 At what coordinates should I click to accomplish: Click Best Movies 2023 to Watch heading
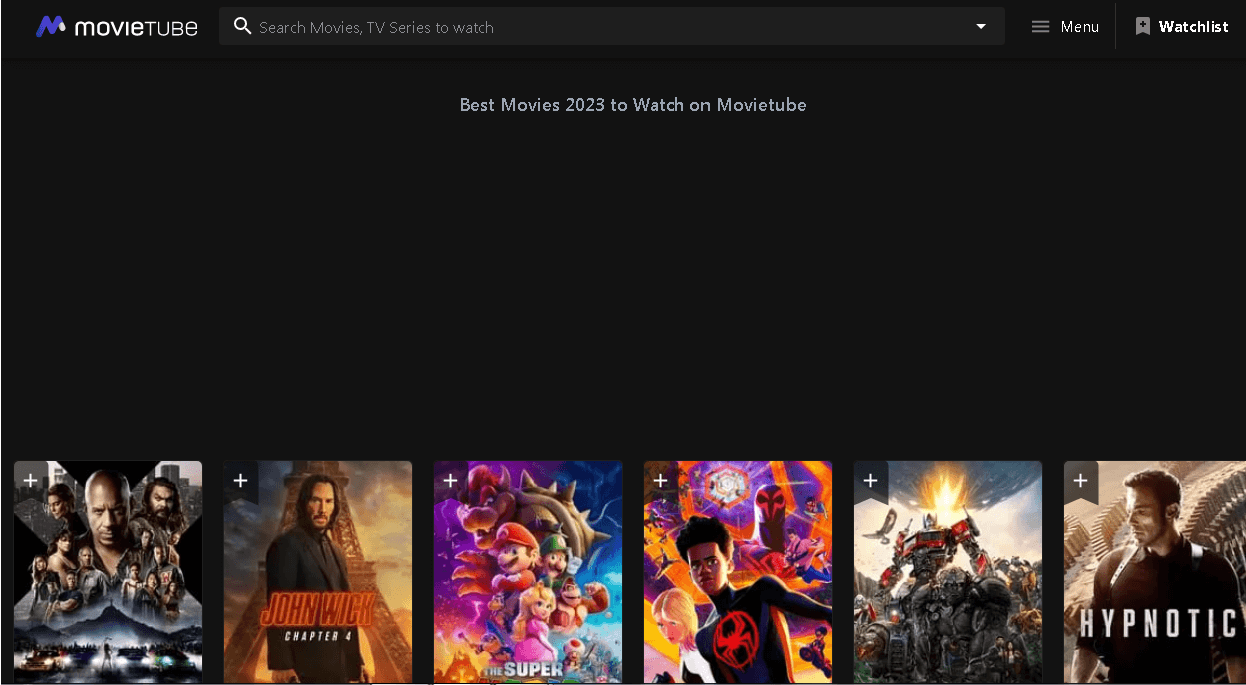633,105
